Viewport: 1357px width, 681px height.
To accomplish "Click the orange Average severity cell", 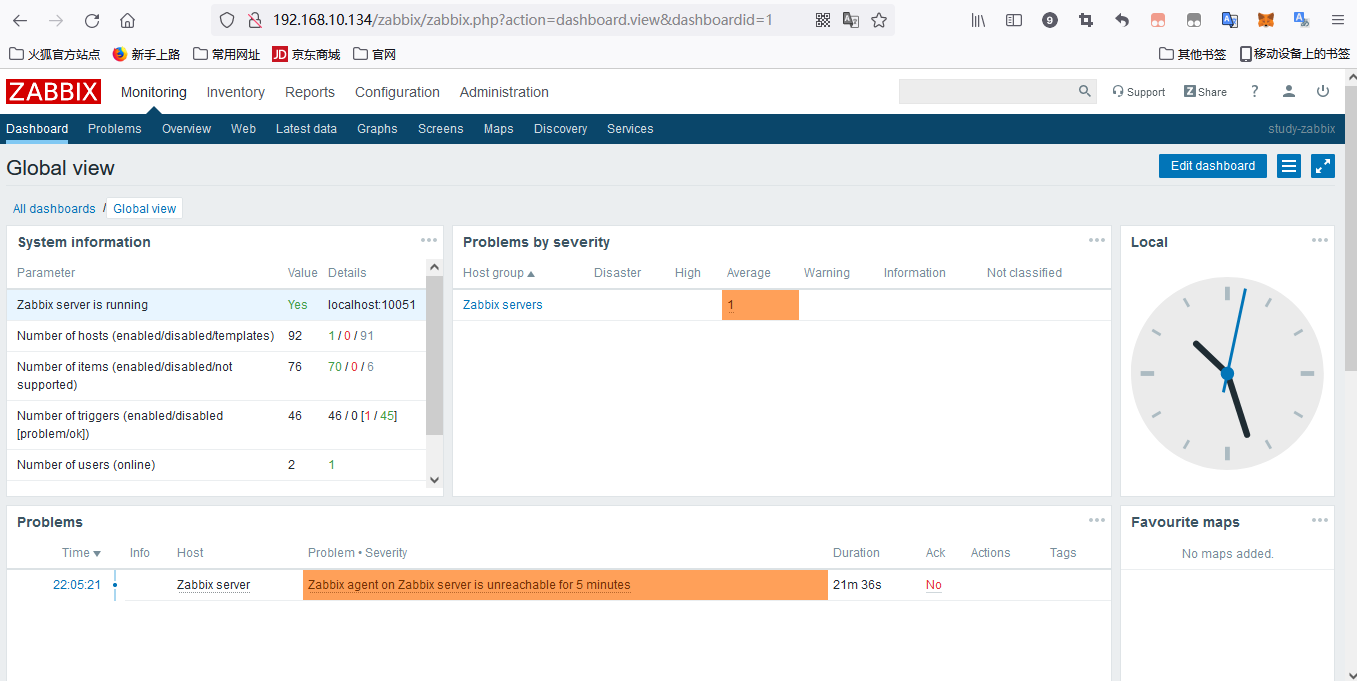I will 760,305.
